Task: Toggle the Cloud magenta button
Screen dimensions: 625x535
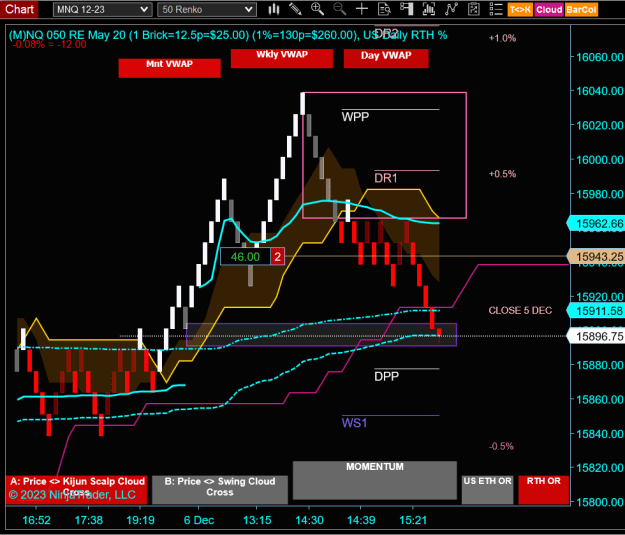Action: coord(549,10)
